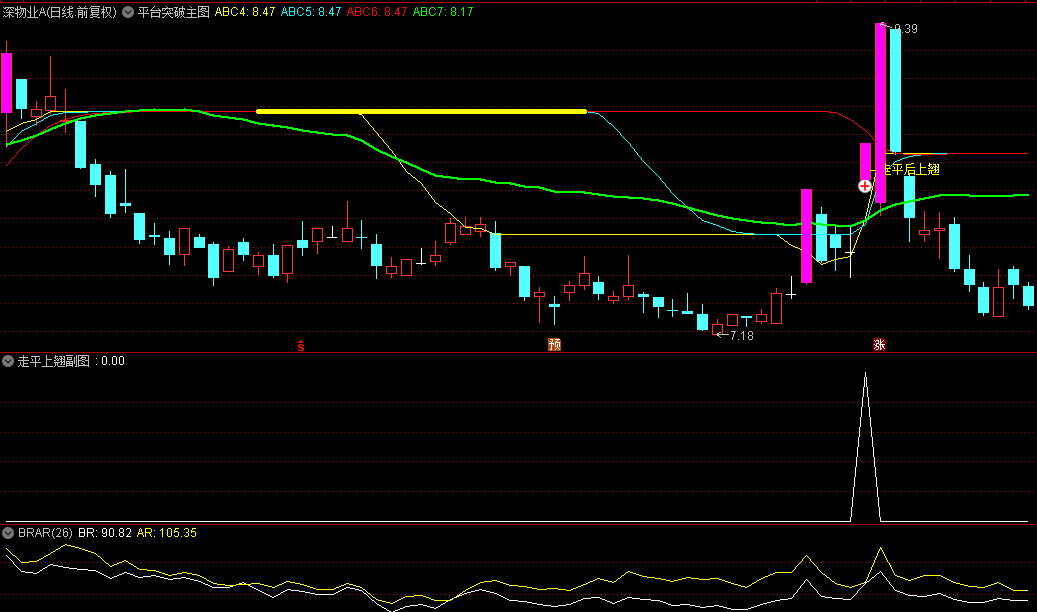The width and height of the screenshot is (1037, 612).
Task: Click the 9.39 high price label
Action: pyautogui.click(x=905, y=29)
